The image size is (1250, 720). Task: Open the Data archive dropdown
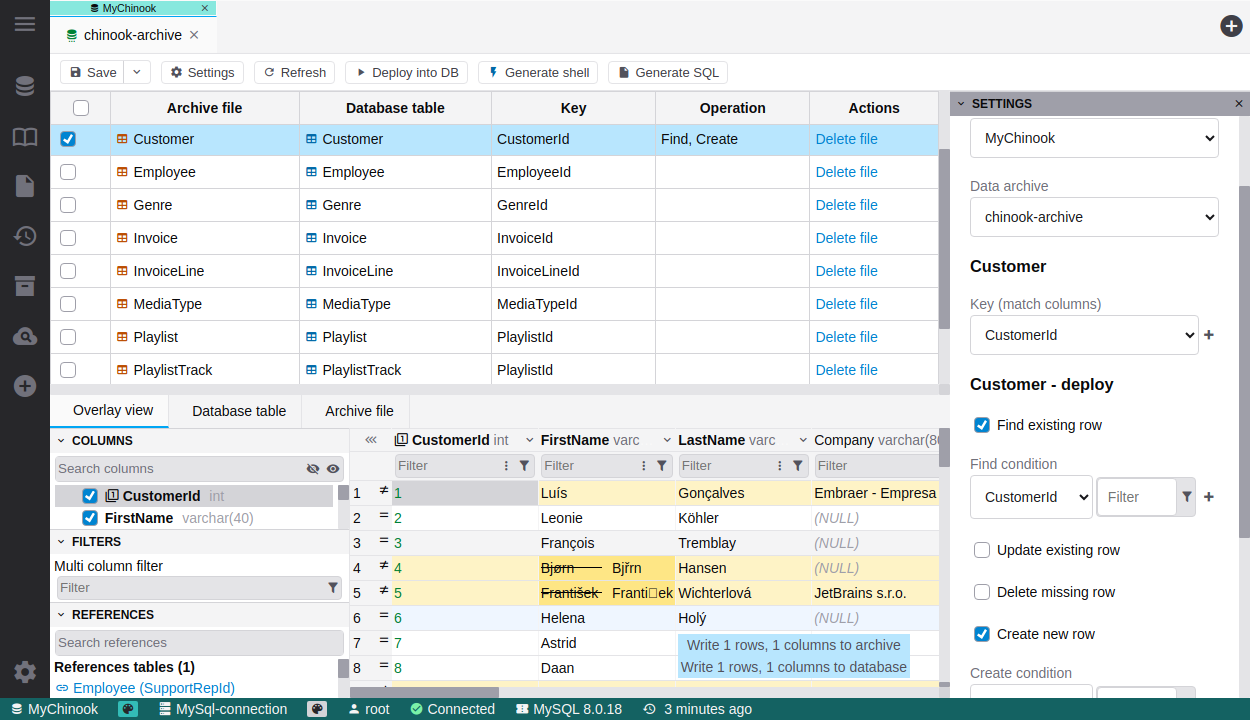click(x=1094, y=217)
